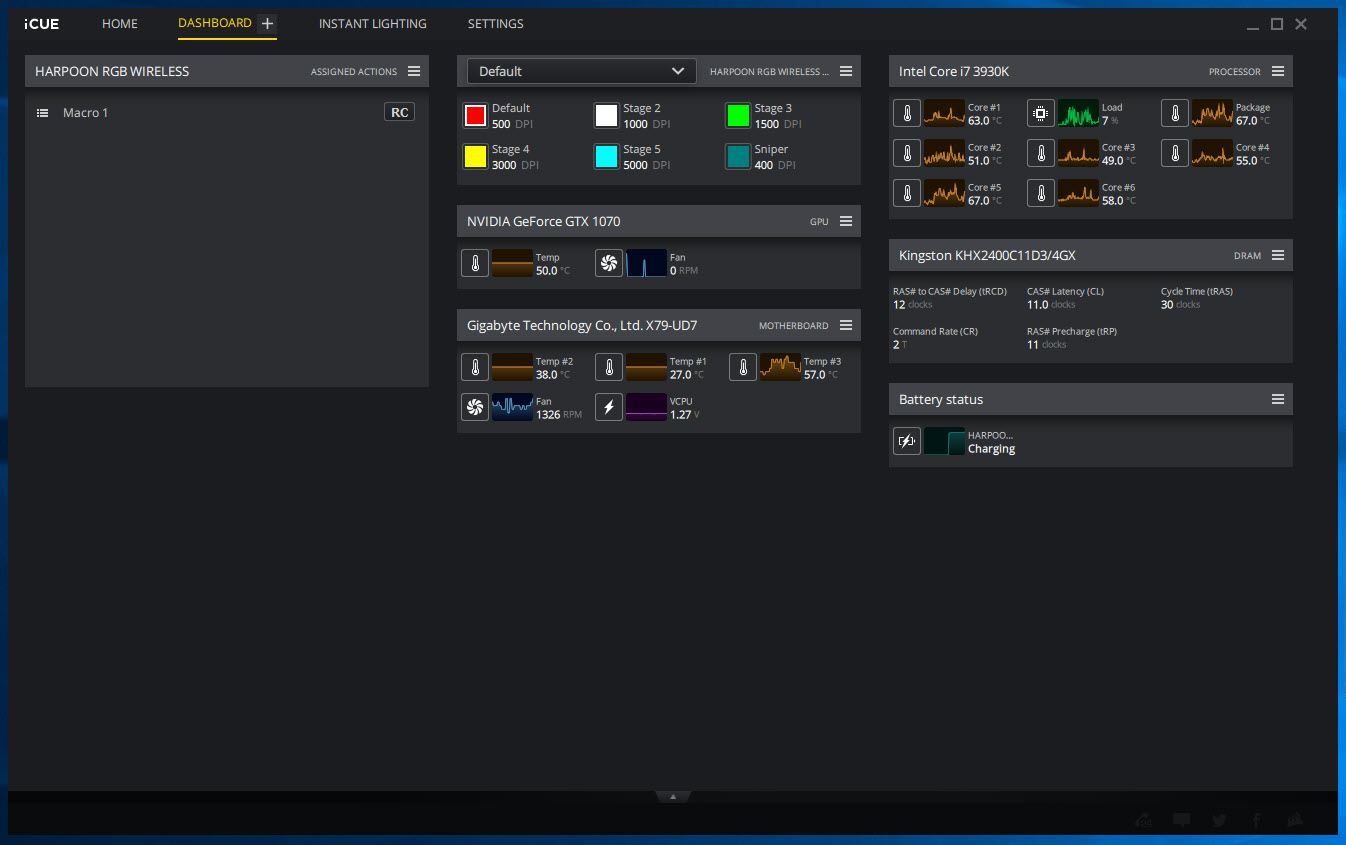The height and width of the screenshot is (845, 1346).
Task: Click the "1326 RPM" fan value
Action: (559, 414)
